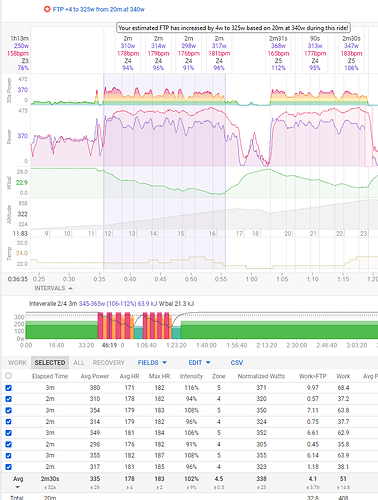Uncheck the 3m 380w interval row

(9, 388)
